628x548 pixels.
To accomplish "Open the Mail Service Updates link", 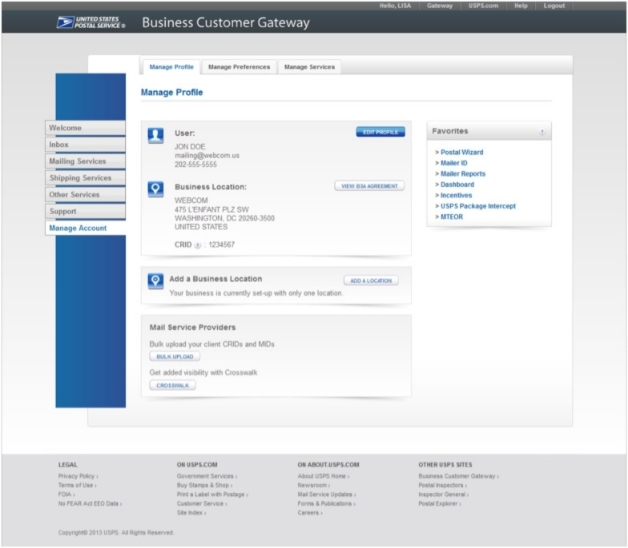I will click(x=326, y=495).
